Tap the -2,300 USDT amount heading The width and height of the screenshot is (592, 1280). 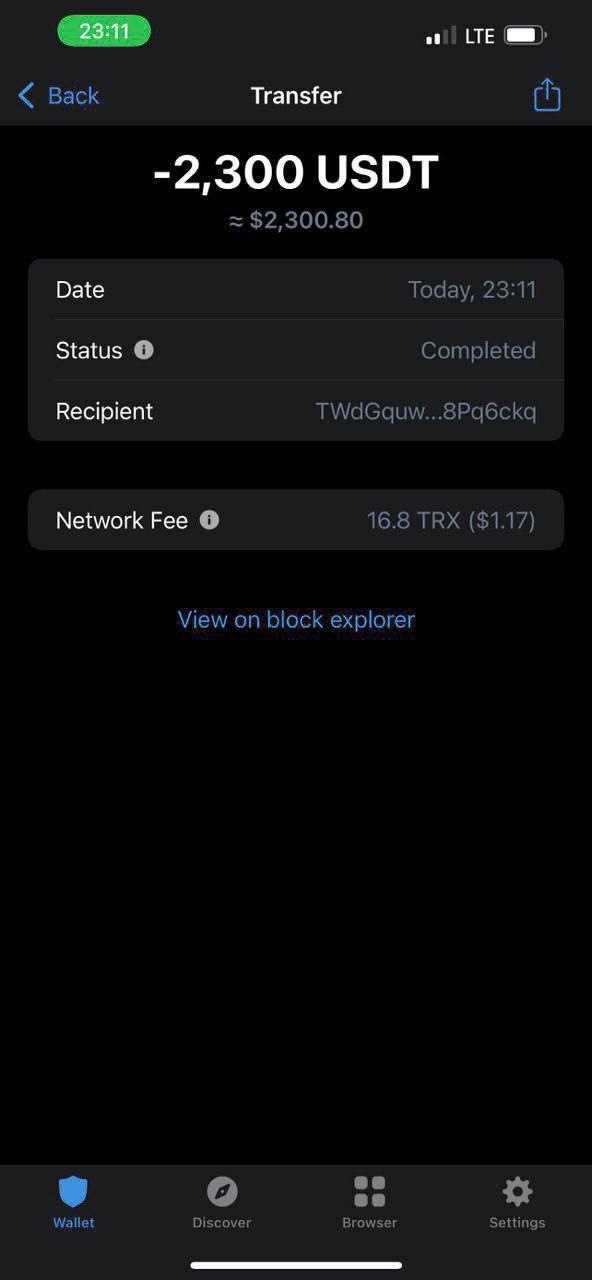(x=296, y=172)
